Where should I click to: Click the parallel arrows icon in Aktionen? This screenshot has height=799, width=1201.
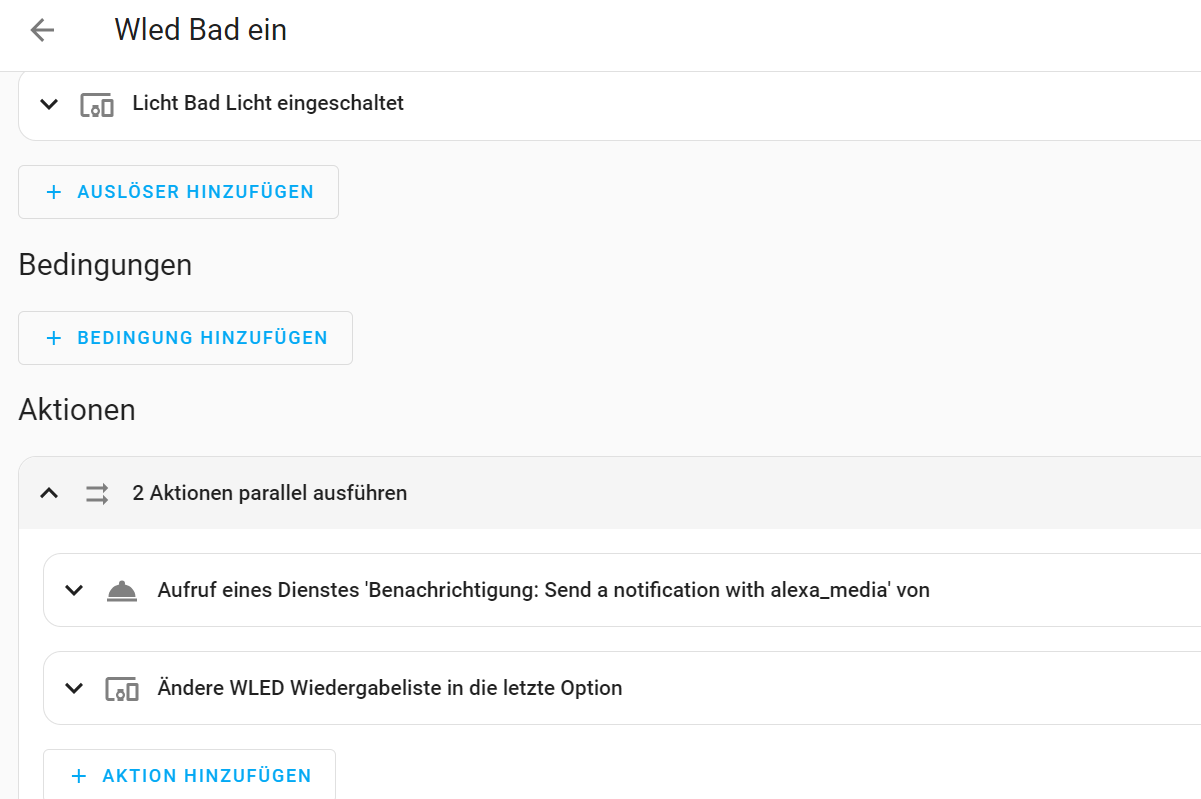pos(97,493)
